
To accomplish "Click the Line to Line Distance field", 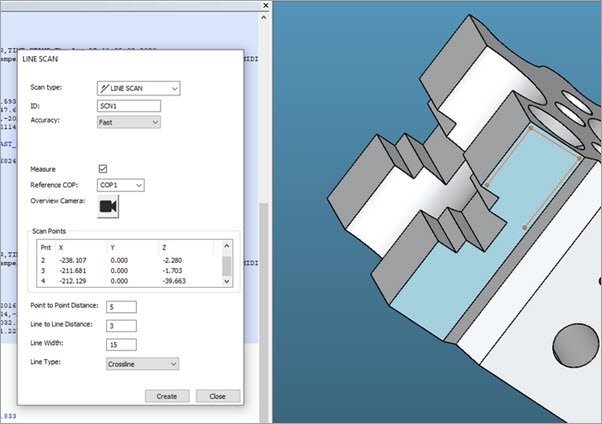I will pyautogui.click(x=119, y=325).
